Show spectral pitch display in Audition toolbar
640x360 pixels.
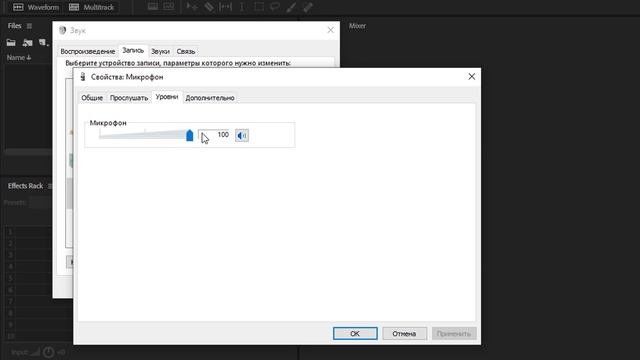[169, 7]
